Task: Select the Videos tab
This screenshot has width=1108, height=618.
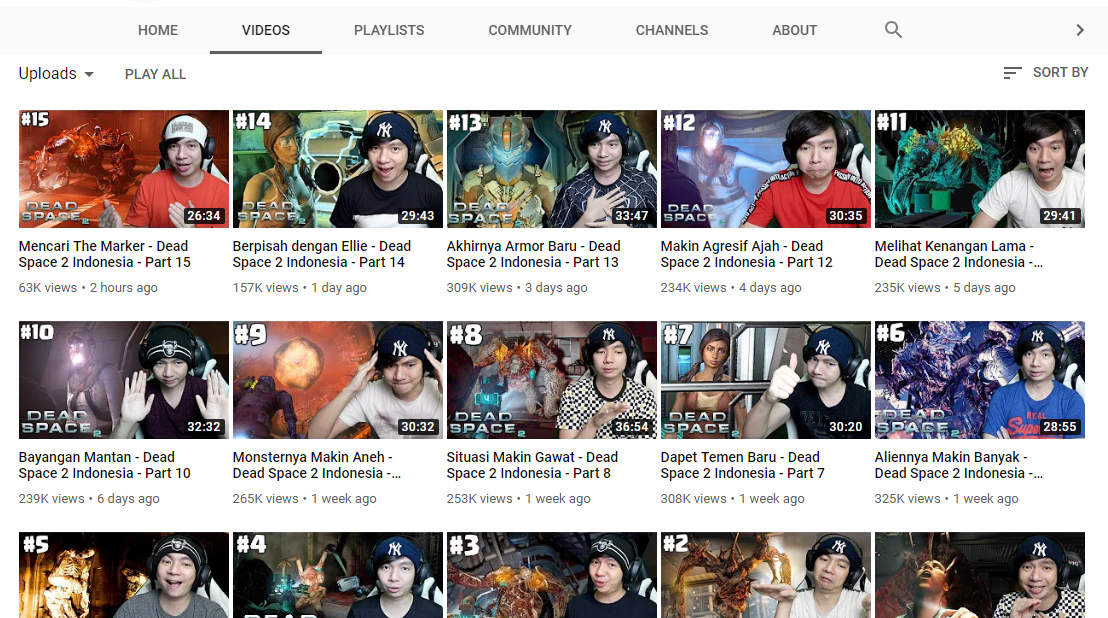Action: tap(266, 30)
